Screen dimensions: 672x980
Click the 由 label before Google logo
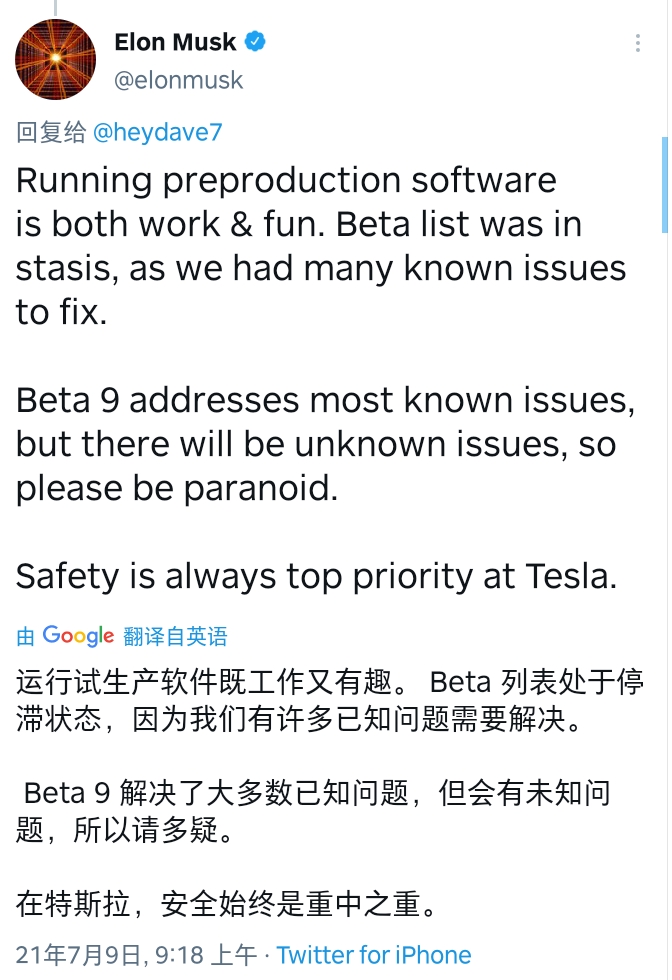point(25,636)
